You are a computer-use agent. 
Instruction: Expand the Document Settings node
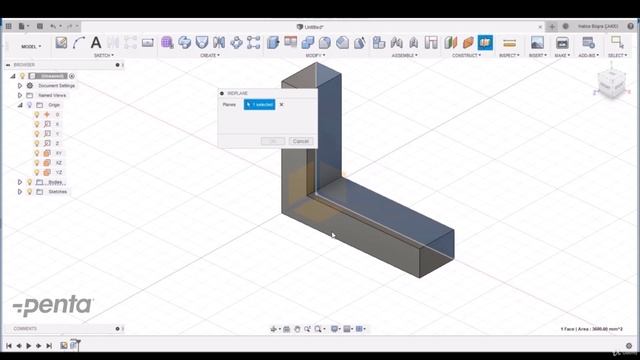20,86
